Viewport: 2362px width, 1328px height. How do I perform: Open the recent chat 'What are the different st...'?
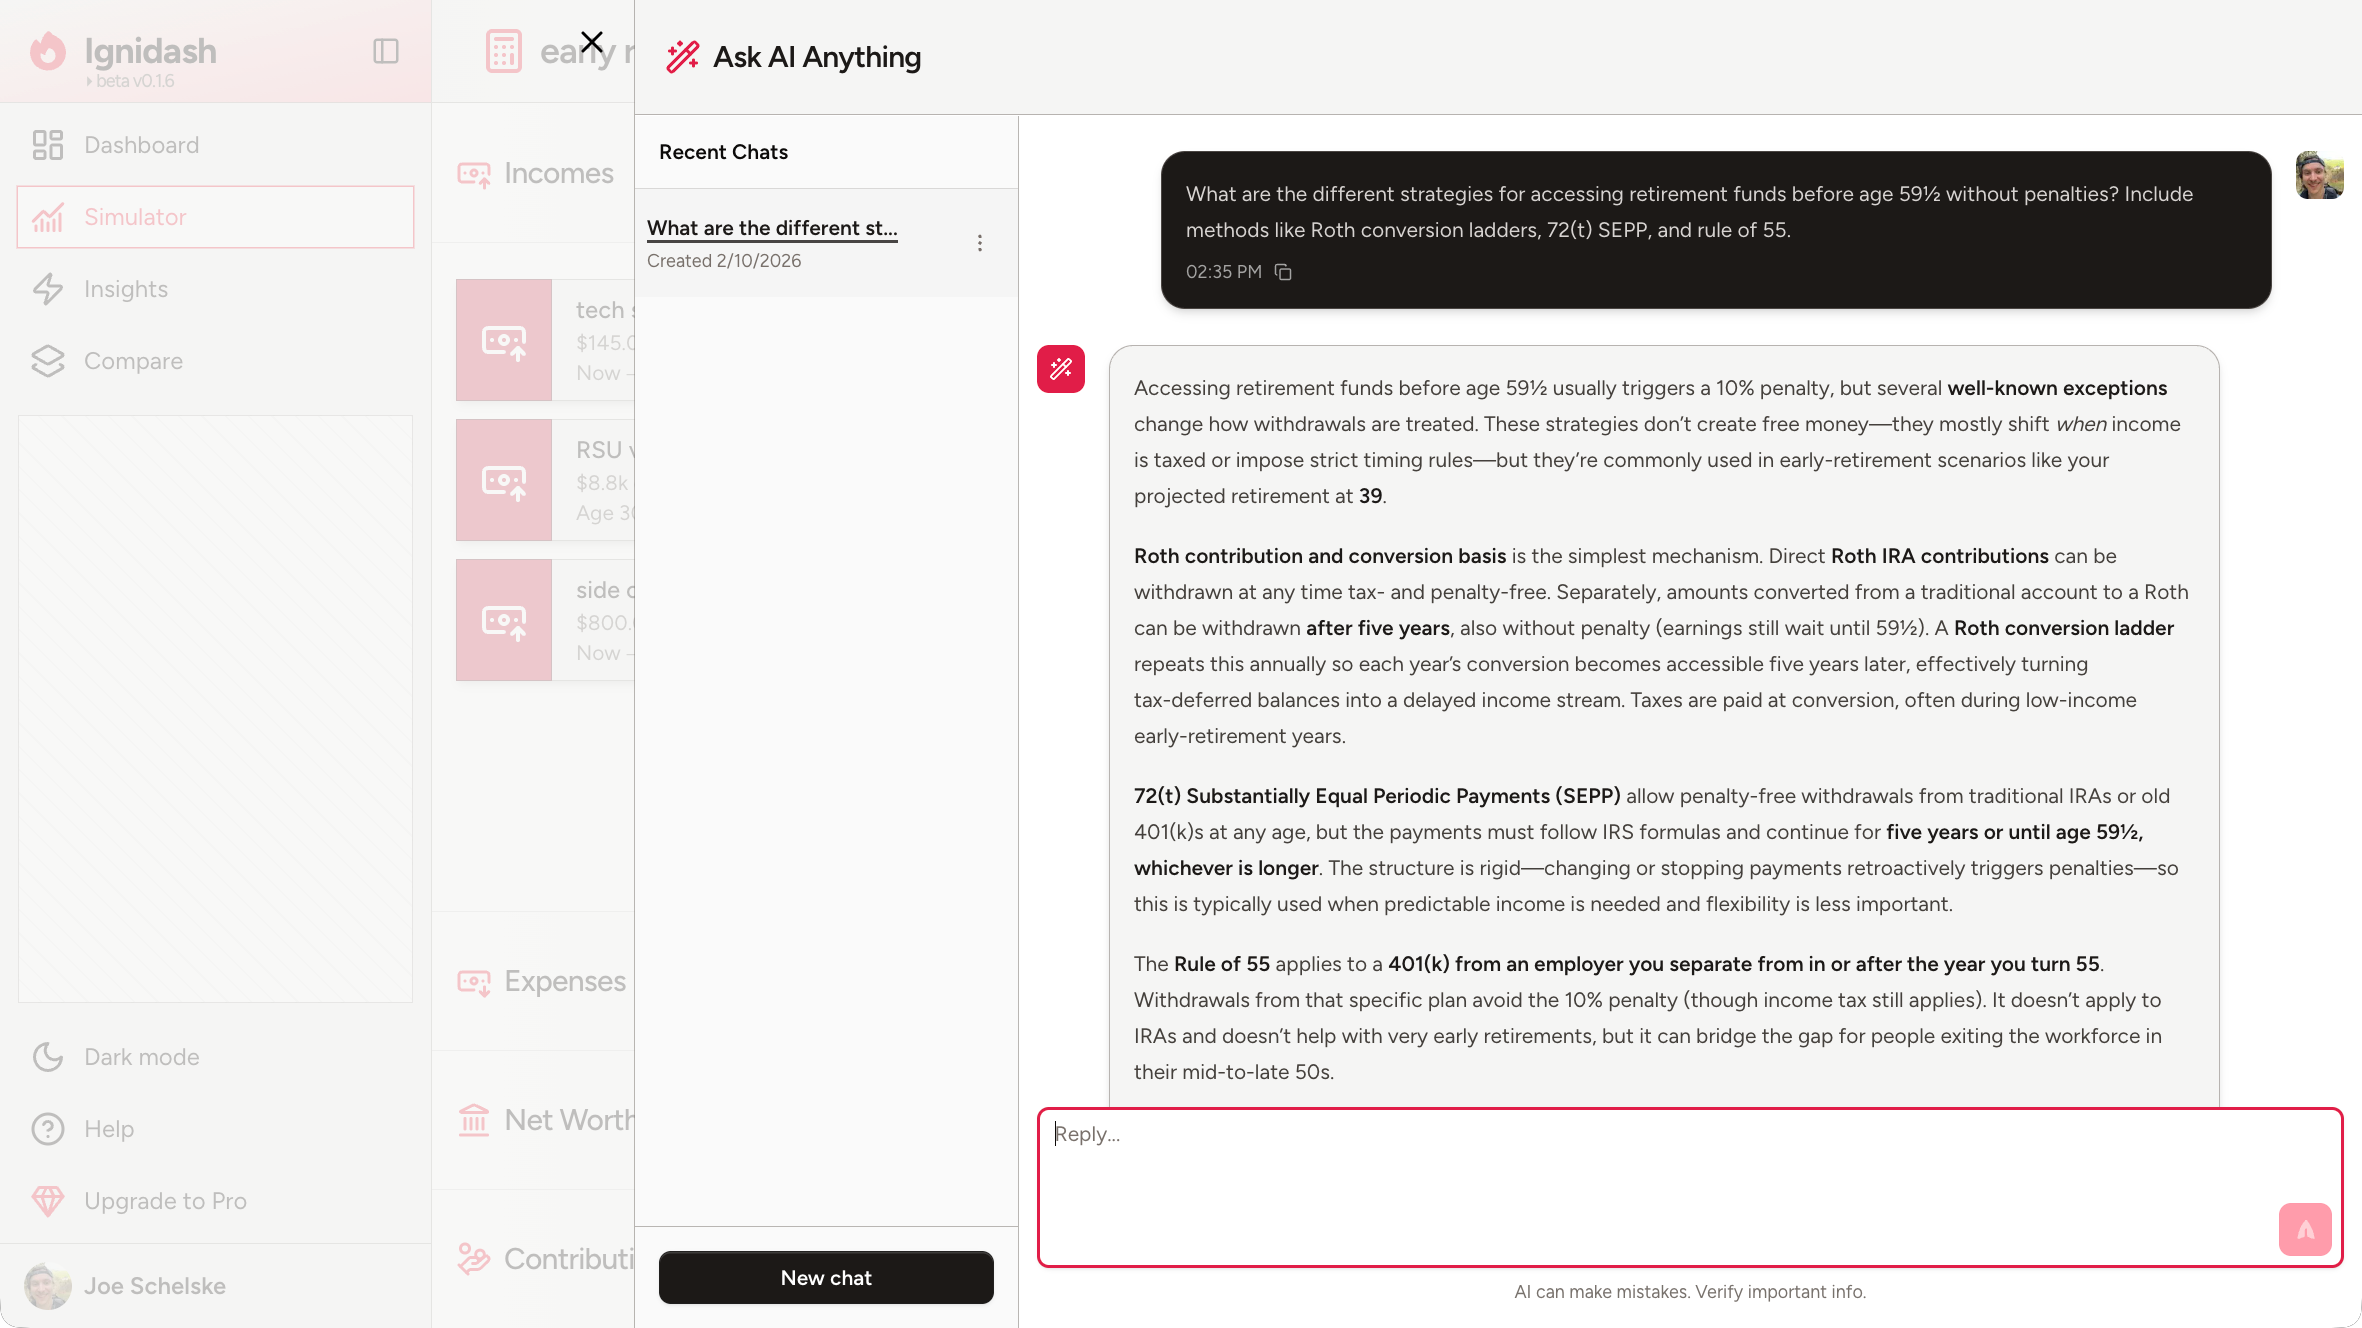tap(772, 228)
